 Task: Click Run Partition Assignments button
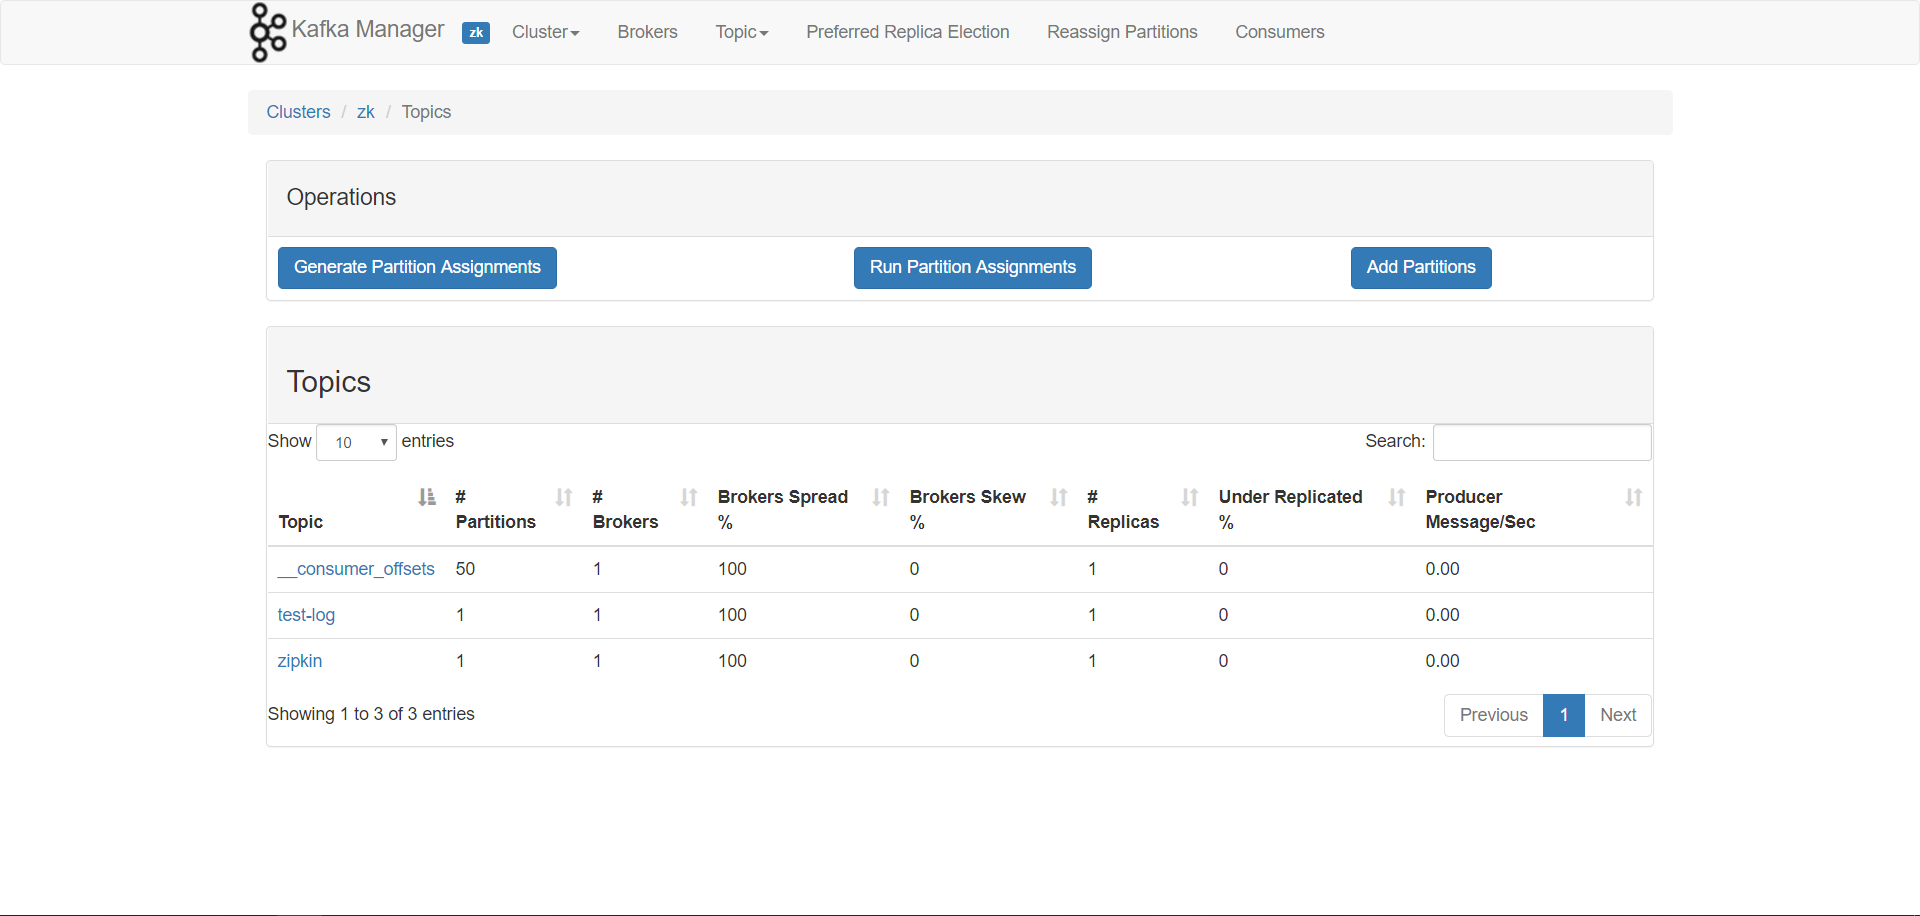tap(973, 268)
